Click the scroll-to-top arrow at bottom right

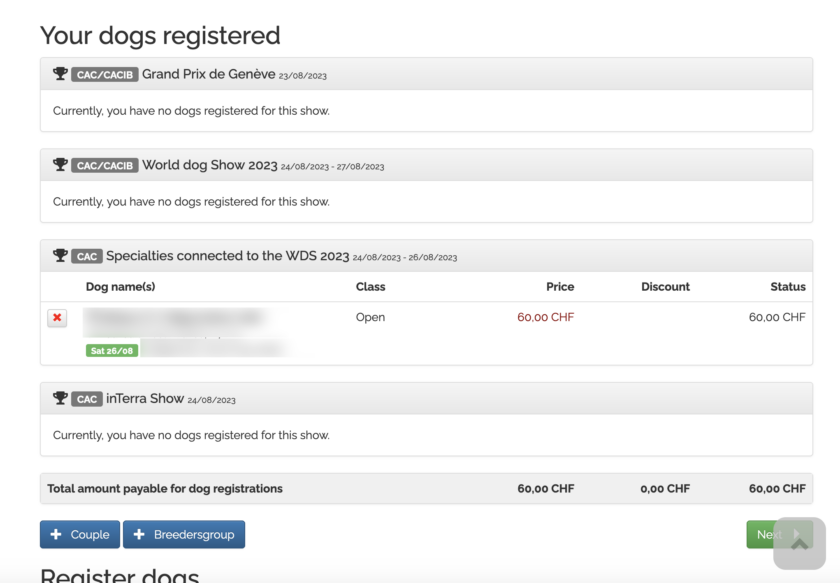[799, 541]
